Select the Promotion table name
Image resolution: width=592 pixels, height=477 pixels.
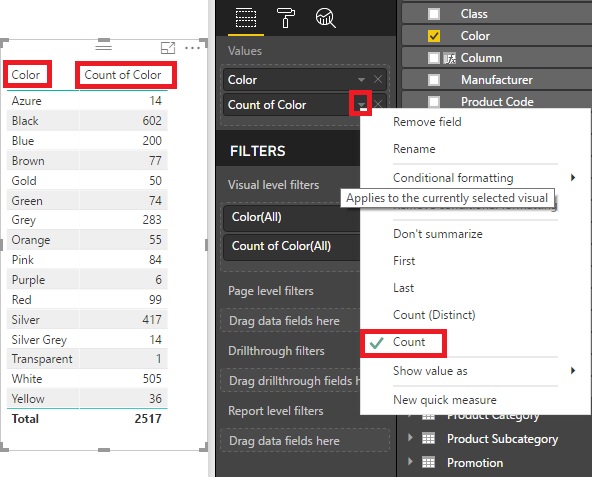pos(475,463)
